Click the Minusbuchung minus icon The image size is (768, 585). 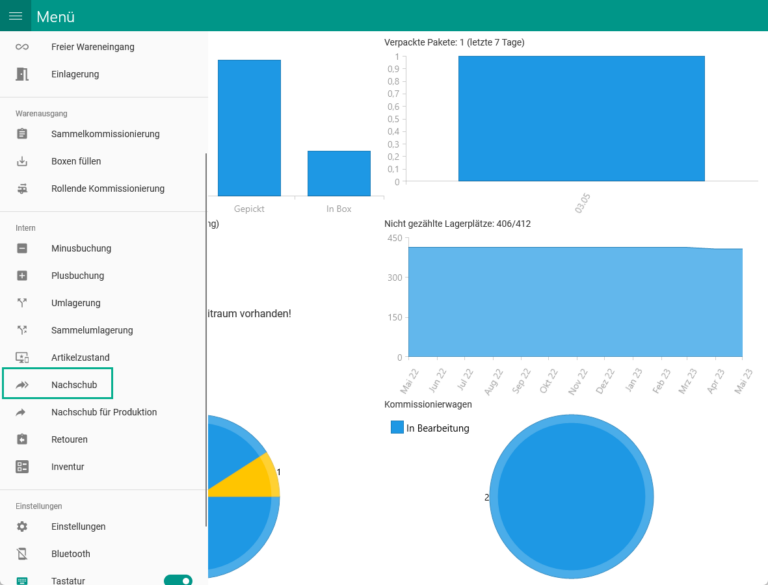point(22,248)
